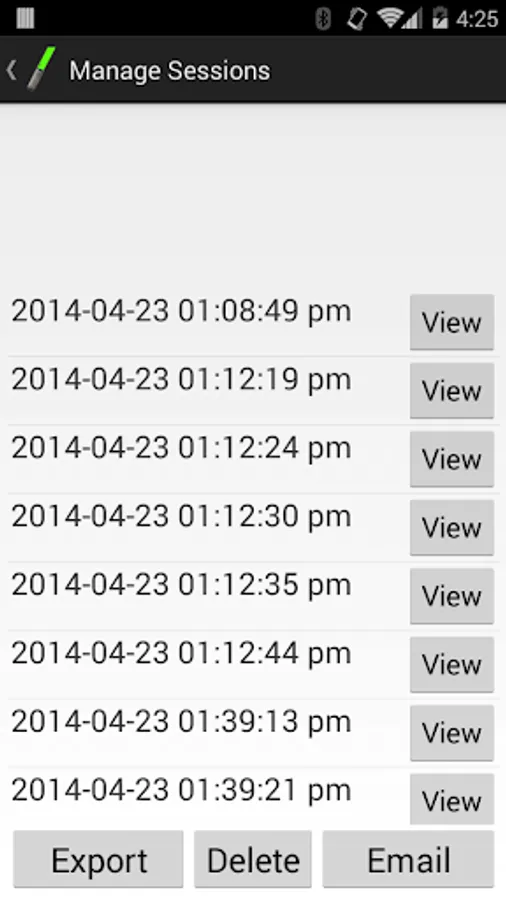Viewport: 506px width, 900px height.
Task: Click the Email button
Action: tap(408, 859)
